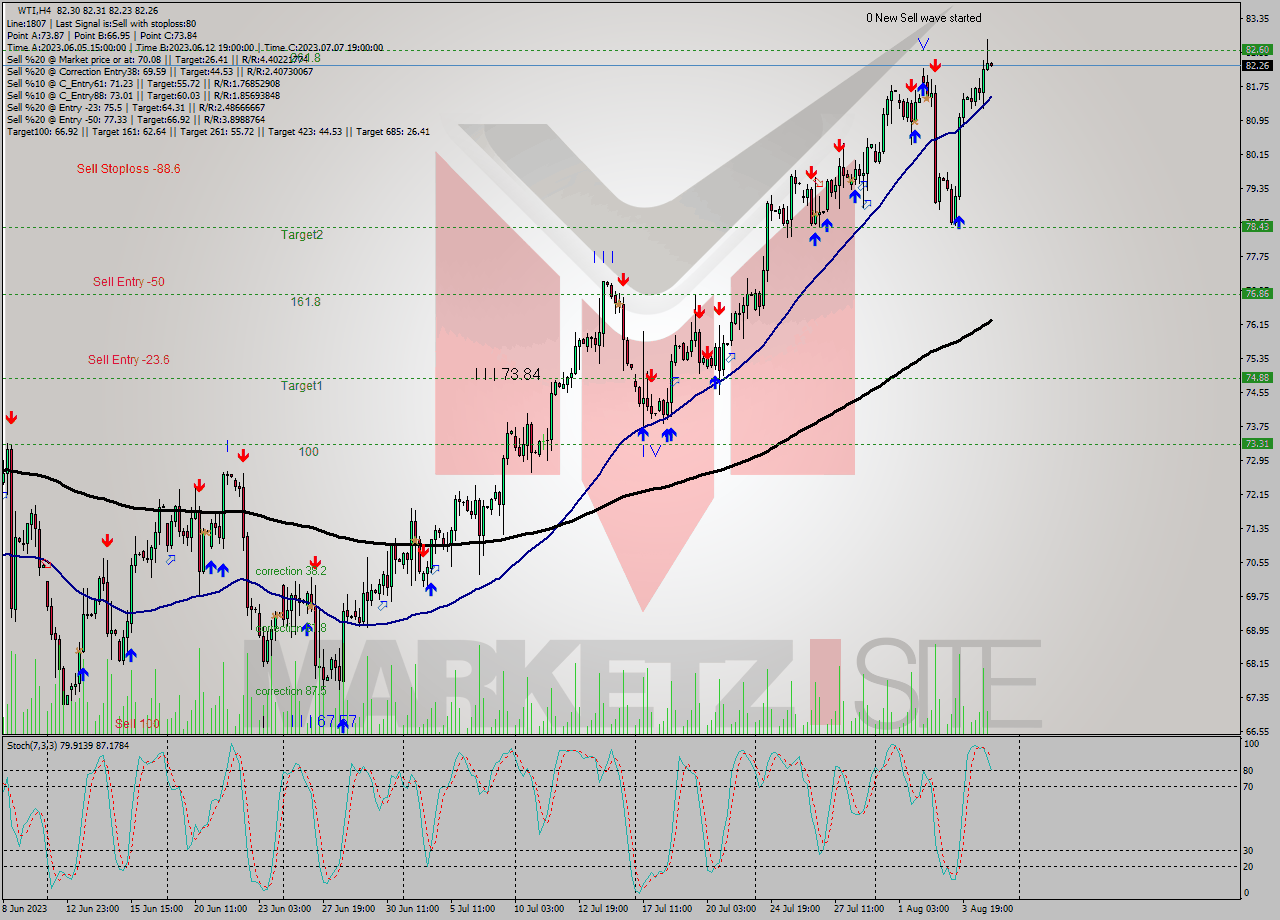
Task: Click the 'Target100: 66.92' header line
Action: (218, 131)
